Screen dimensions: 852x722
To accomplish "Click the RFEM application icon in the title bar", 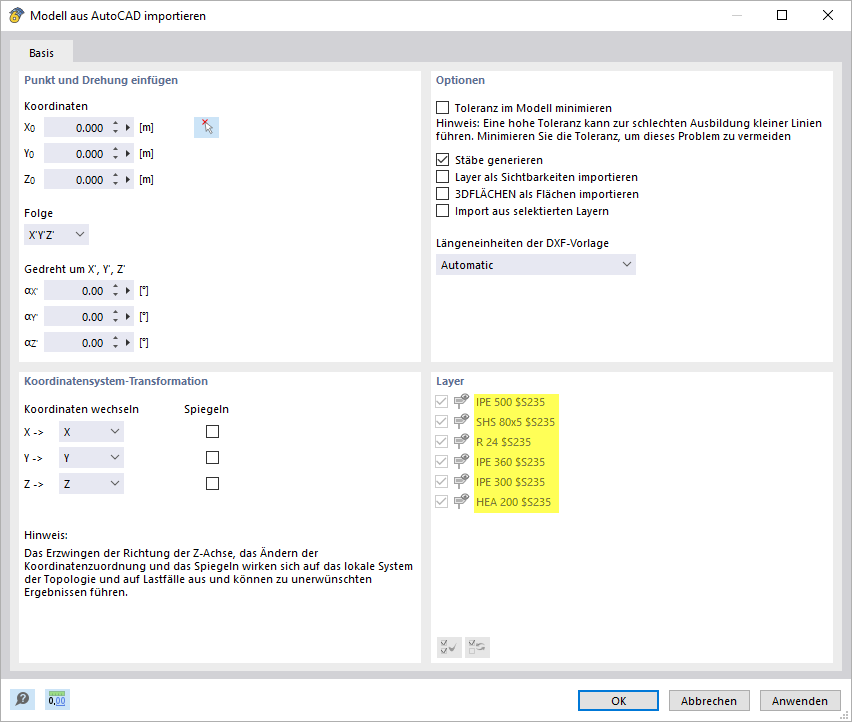I will pos(16,15).
